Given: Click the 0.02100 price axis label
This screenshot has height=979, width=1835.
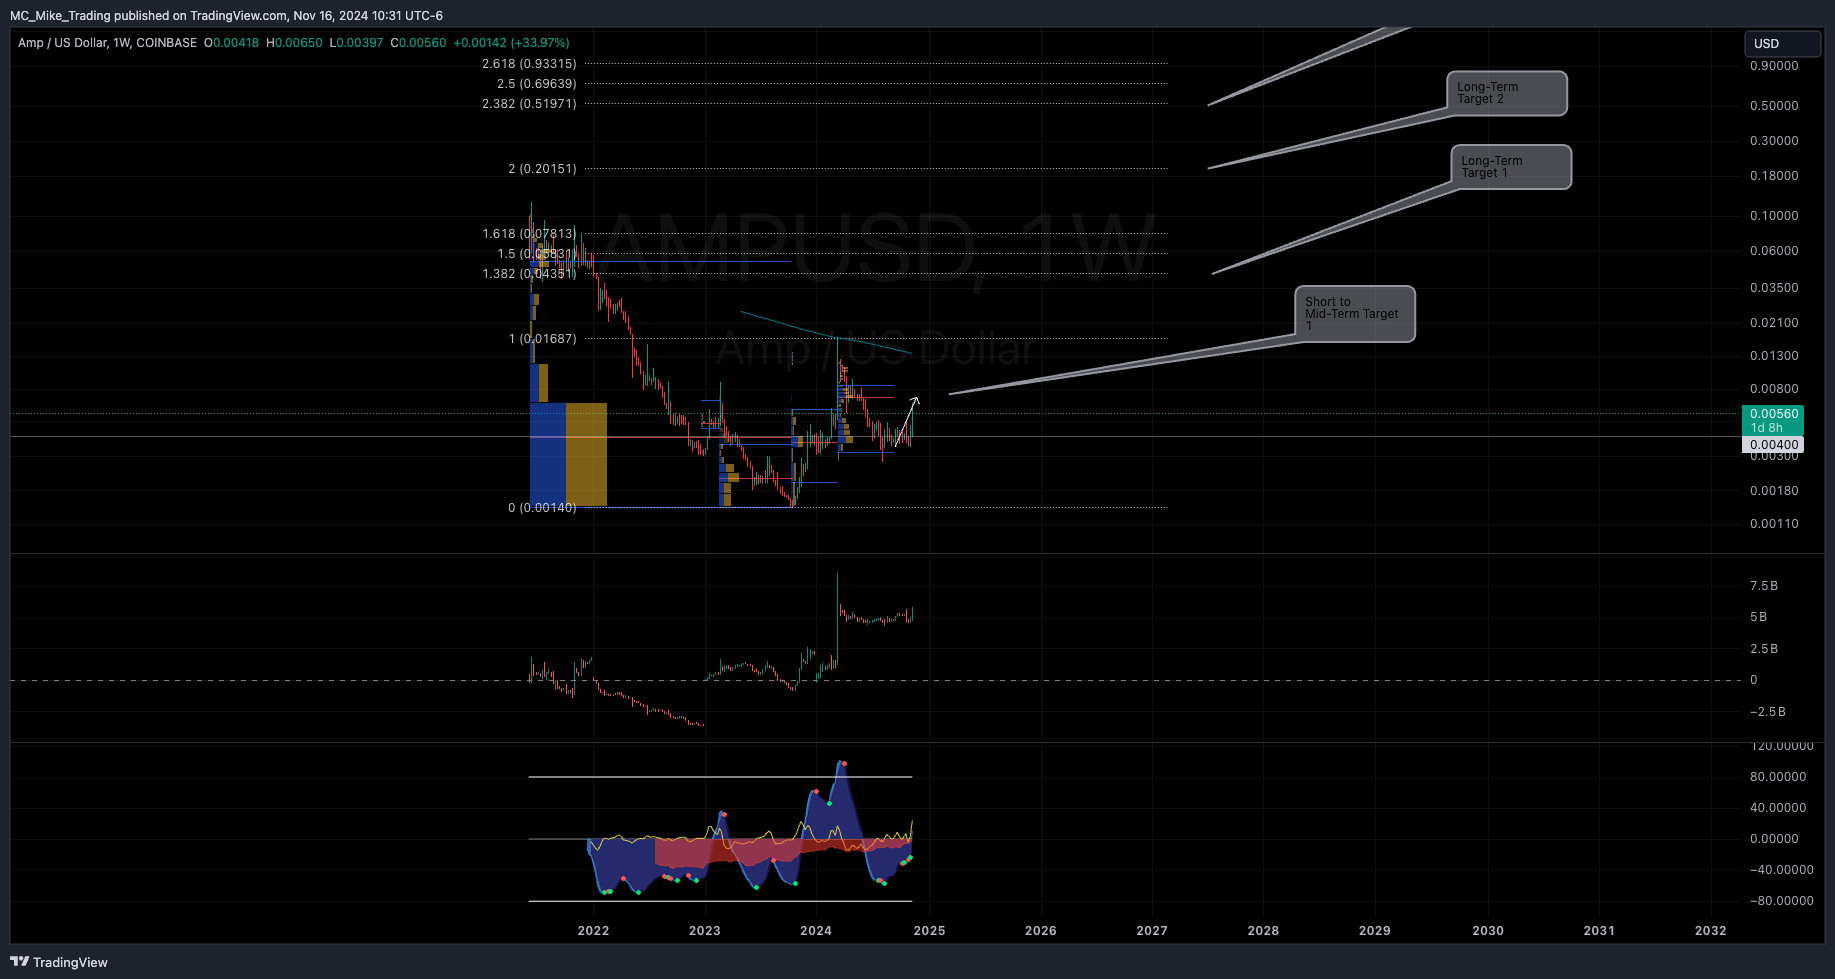Looking at the screenshot, I should pyautogui.click(x=1774, y=323).
